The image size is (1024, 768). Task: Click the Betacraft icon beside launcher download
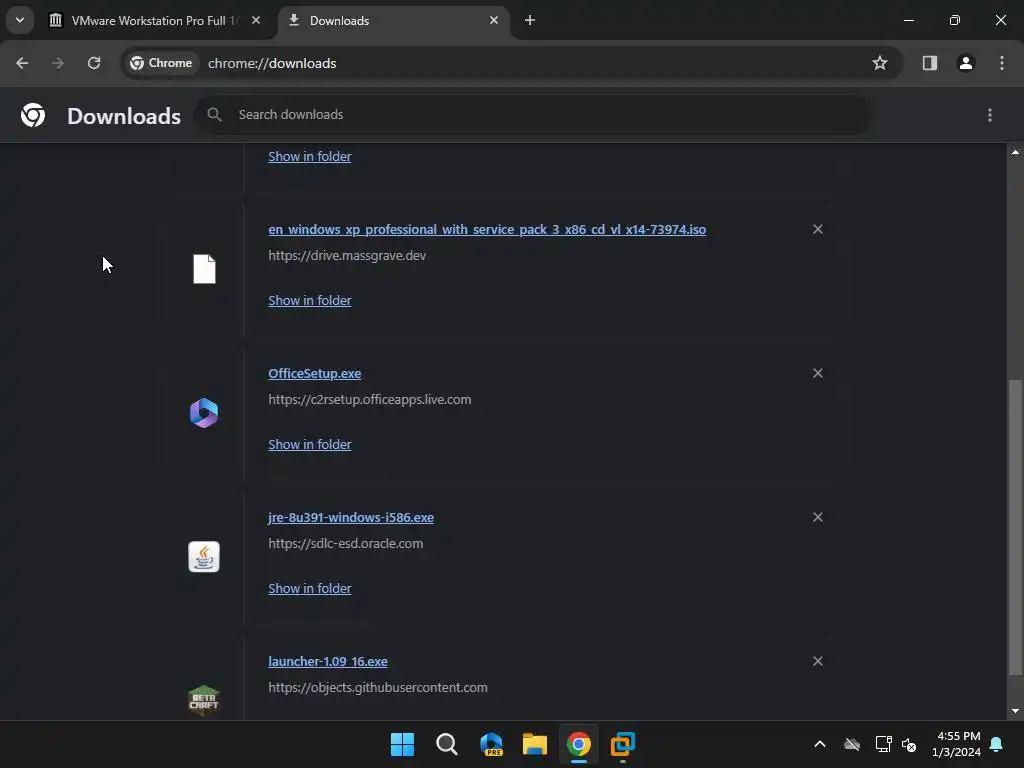(x=204, y=700)
